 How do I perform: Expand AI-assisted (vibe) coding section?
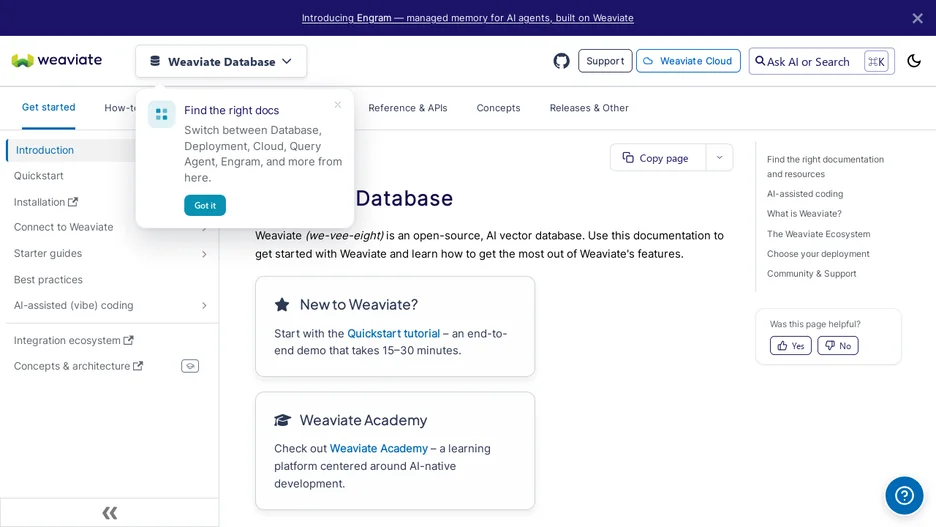pos(204,306)
